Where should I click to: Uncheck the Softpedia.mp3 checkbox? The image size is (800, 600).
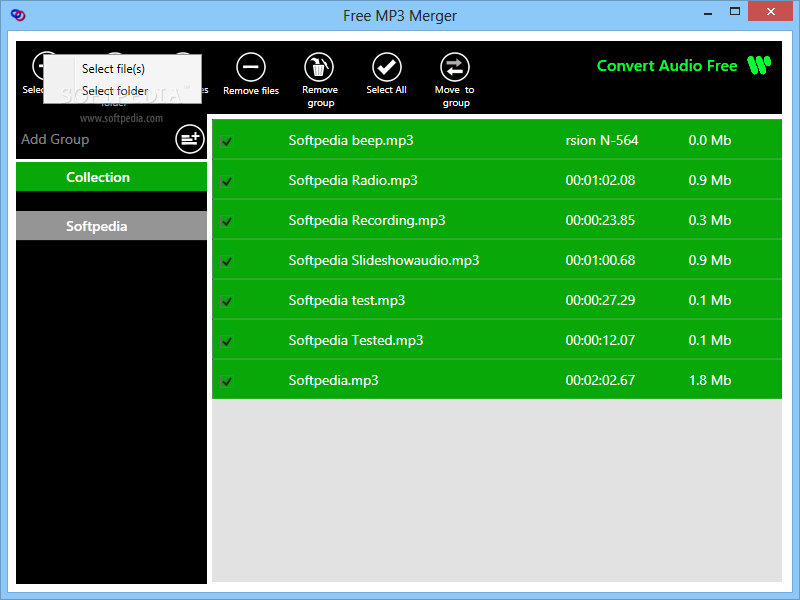coord(227,381)
